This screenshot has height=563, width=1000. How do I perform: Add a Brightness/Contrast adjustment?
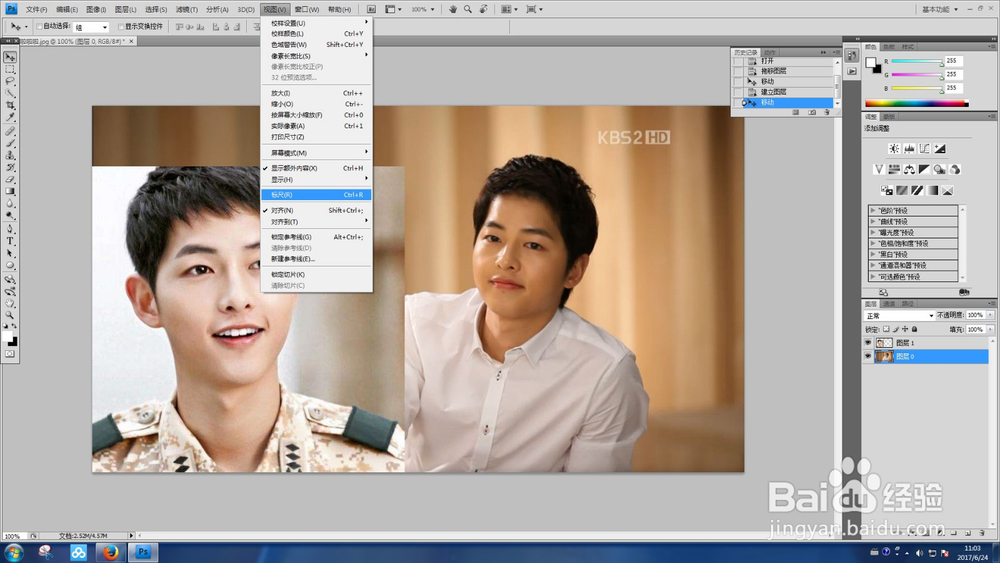point(894,149)
